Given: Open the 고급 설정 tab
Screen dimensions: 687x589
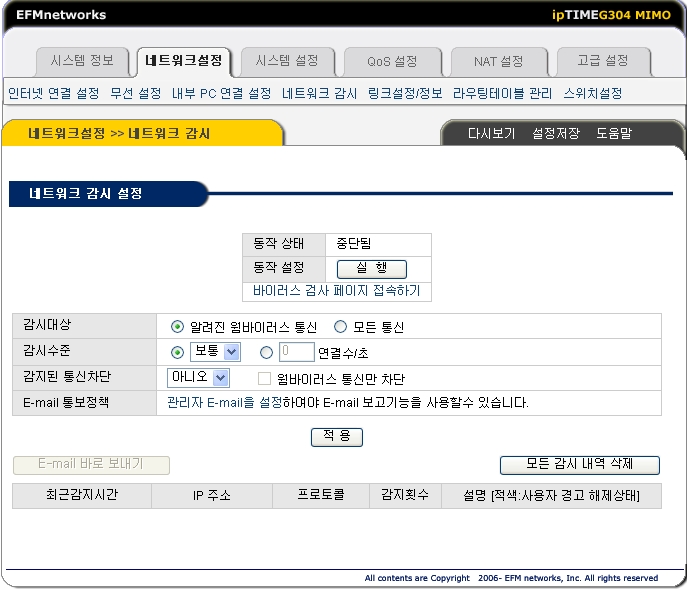Looking at the screenshot, I should click(x=603, y=61).
